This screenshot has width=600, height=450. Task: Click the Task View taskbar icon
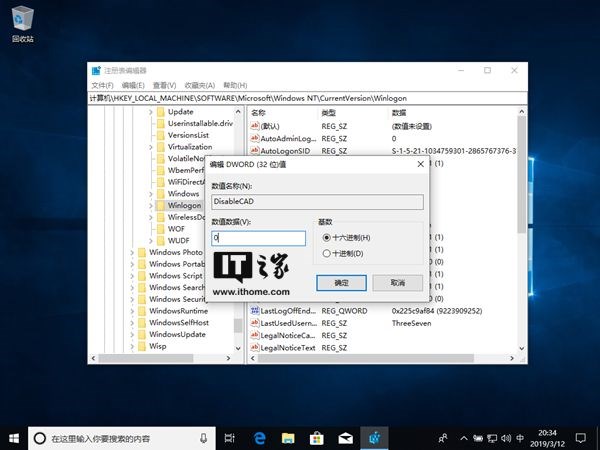pos(230,438)
